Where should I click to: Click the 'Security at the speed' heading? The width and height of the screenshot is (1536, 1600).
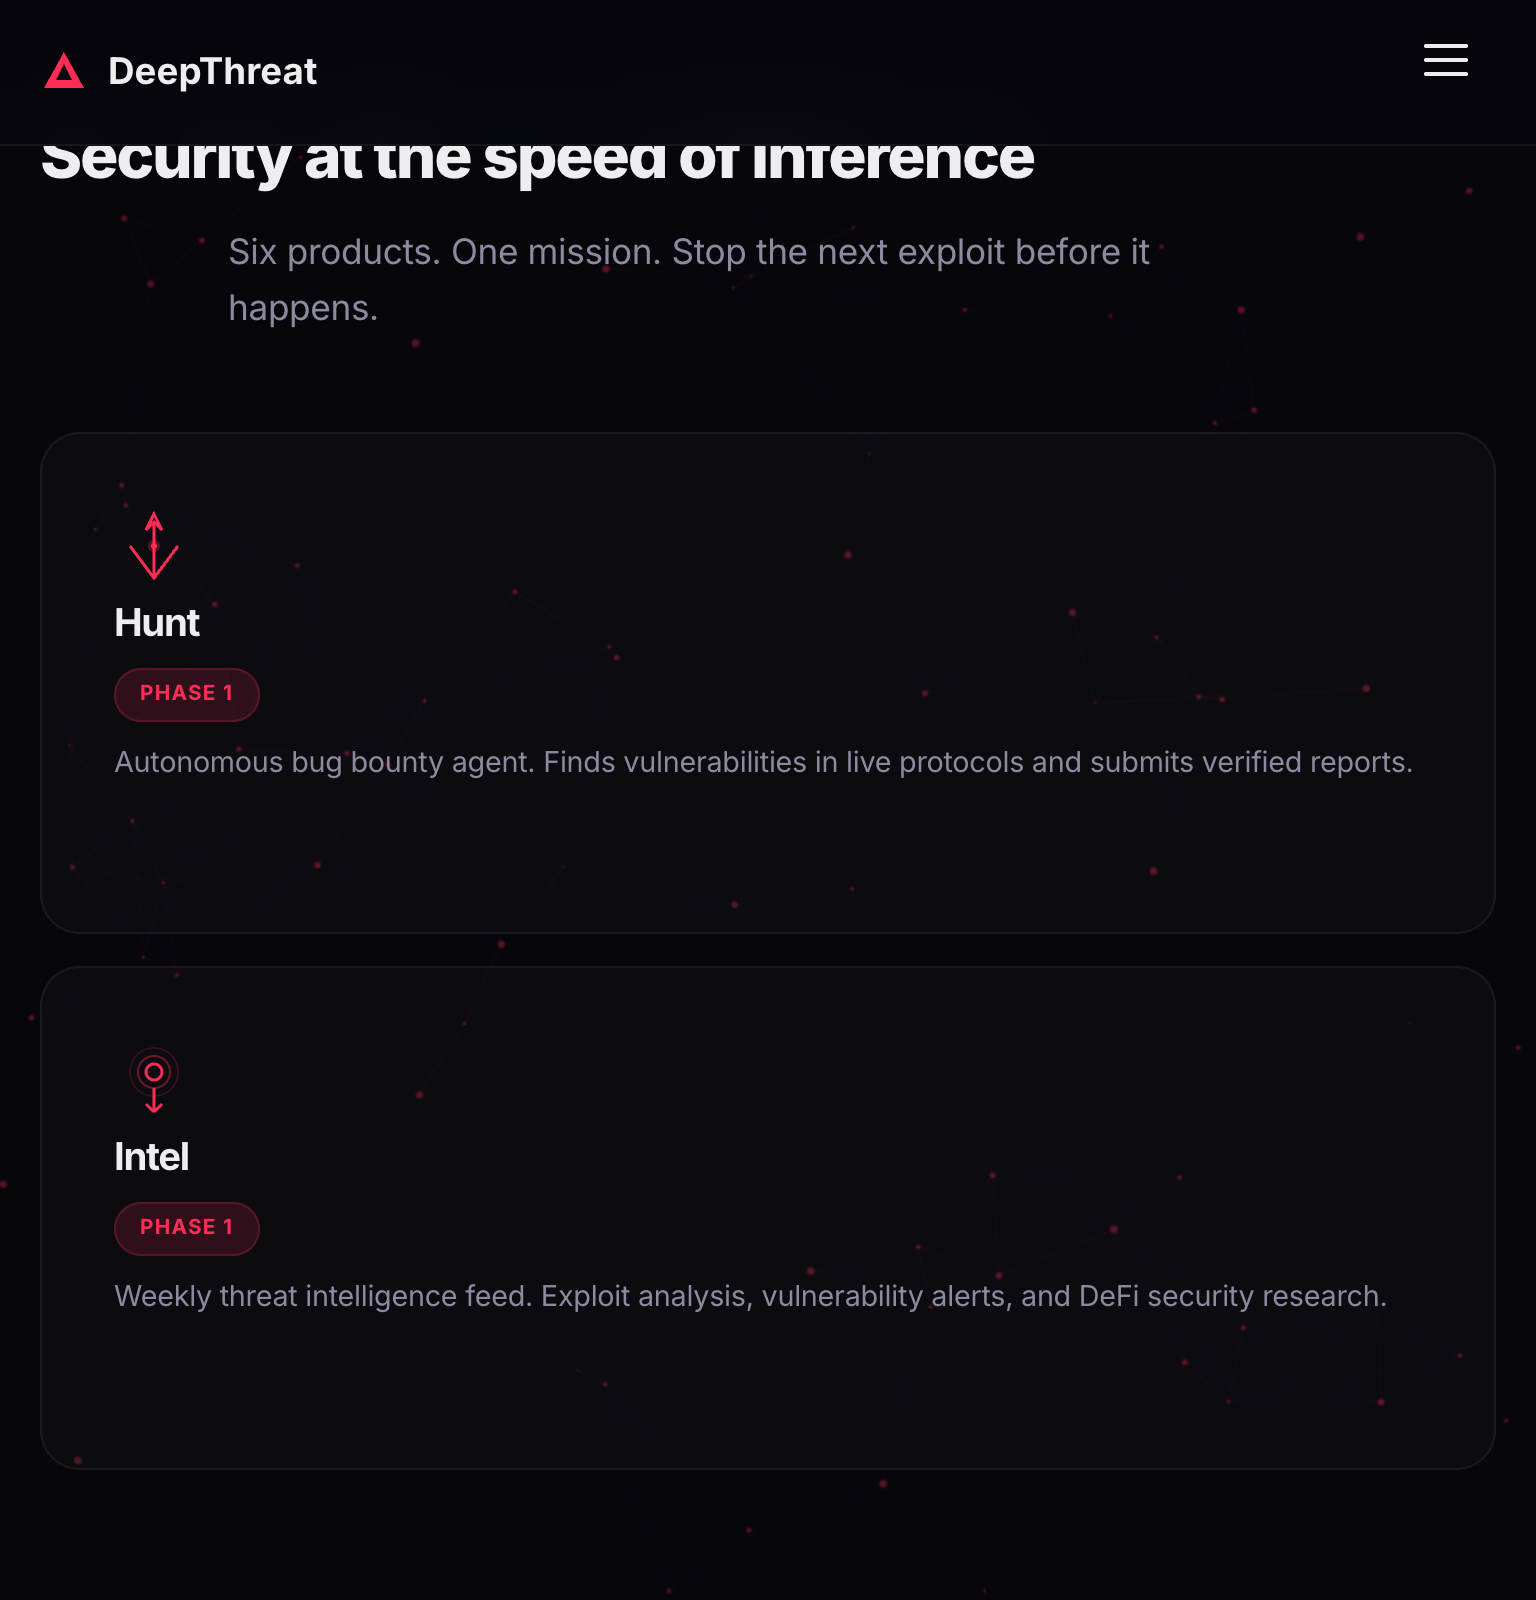click(x=538, y=162)
